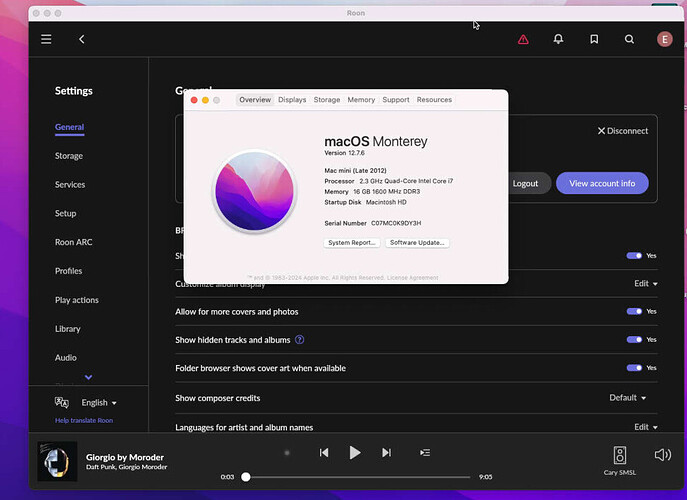Select Roon ARC in settings sidebar
The image size is (687, 500).
click(74, 242)
